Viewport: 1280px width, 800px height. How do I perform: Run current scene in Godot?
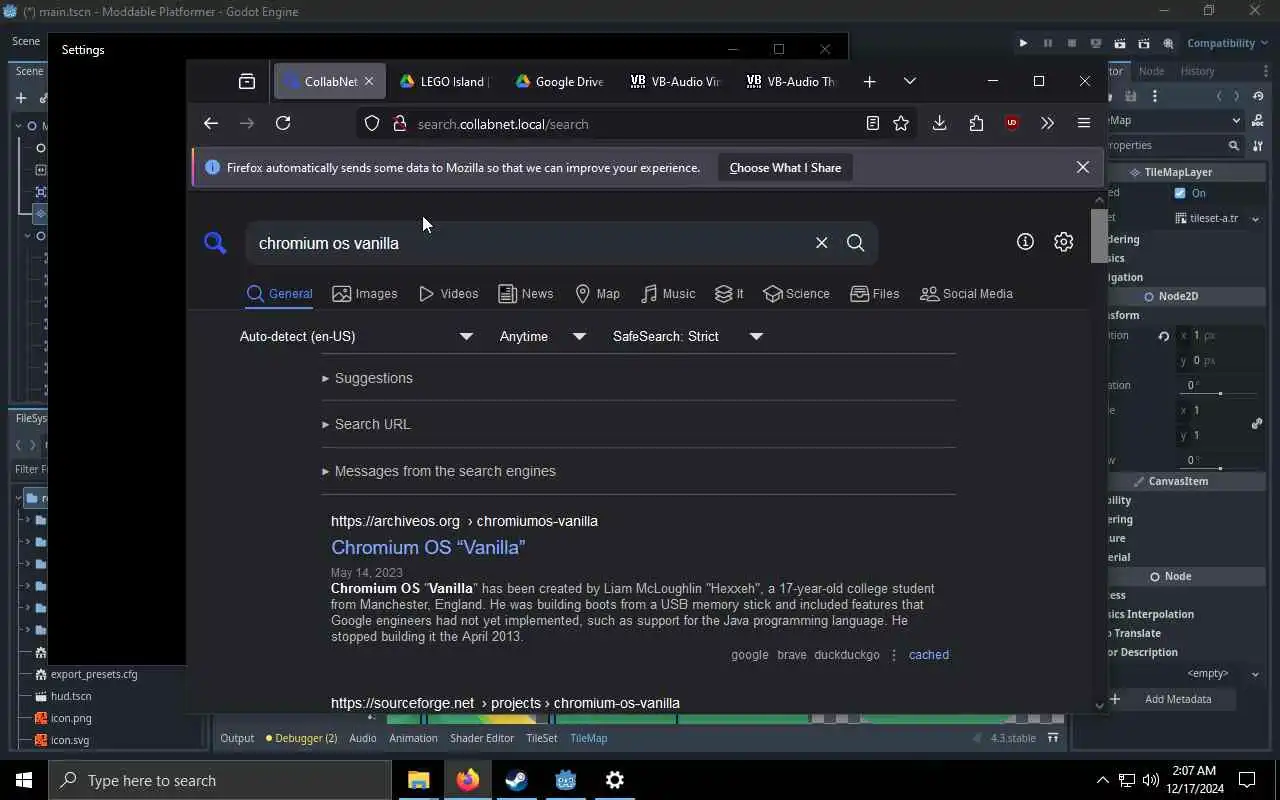(1119, 43)
